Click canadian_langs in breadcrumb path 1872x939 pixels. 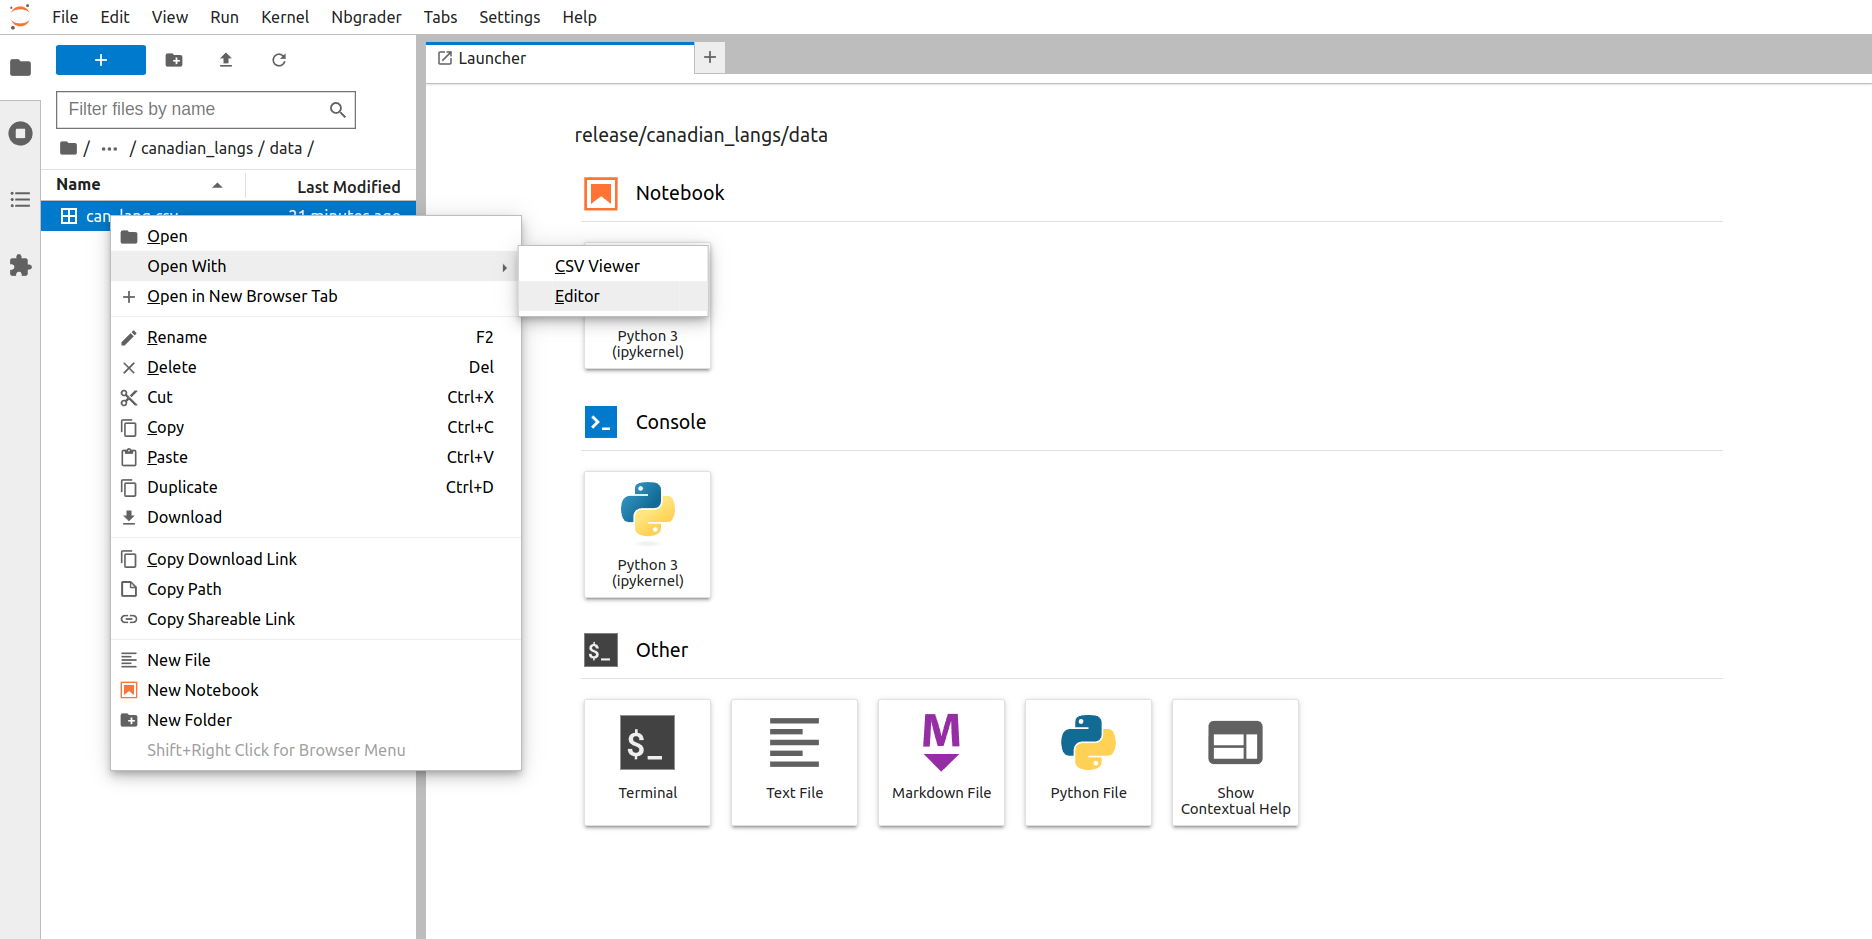pos(197,148)
